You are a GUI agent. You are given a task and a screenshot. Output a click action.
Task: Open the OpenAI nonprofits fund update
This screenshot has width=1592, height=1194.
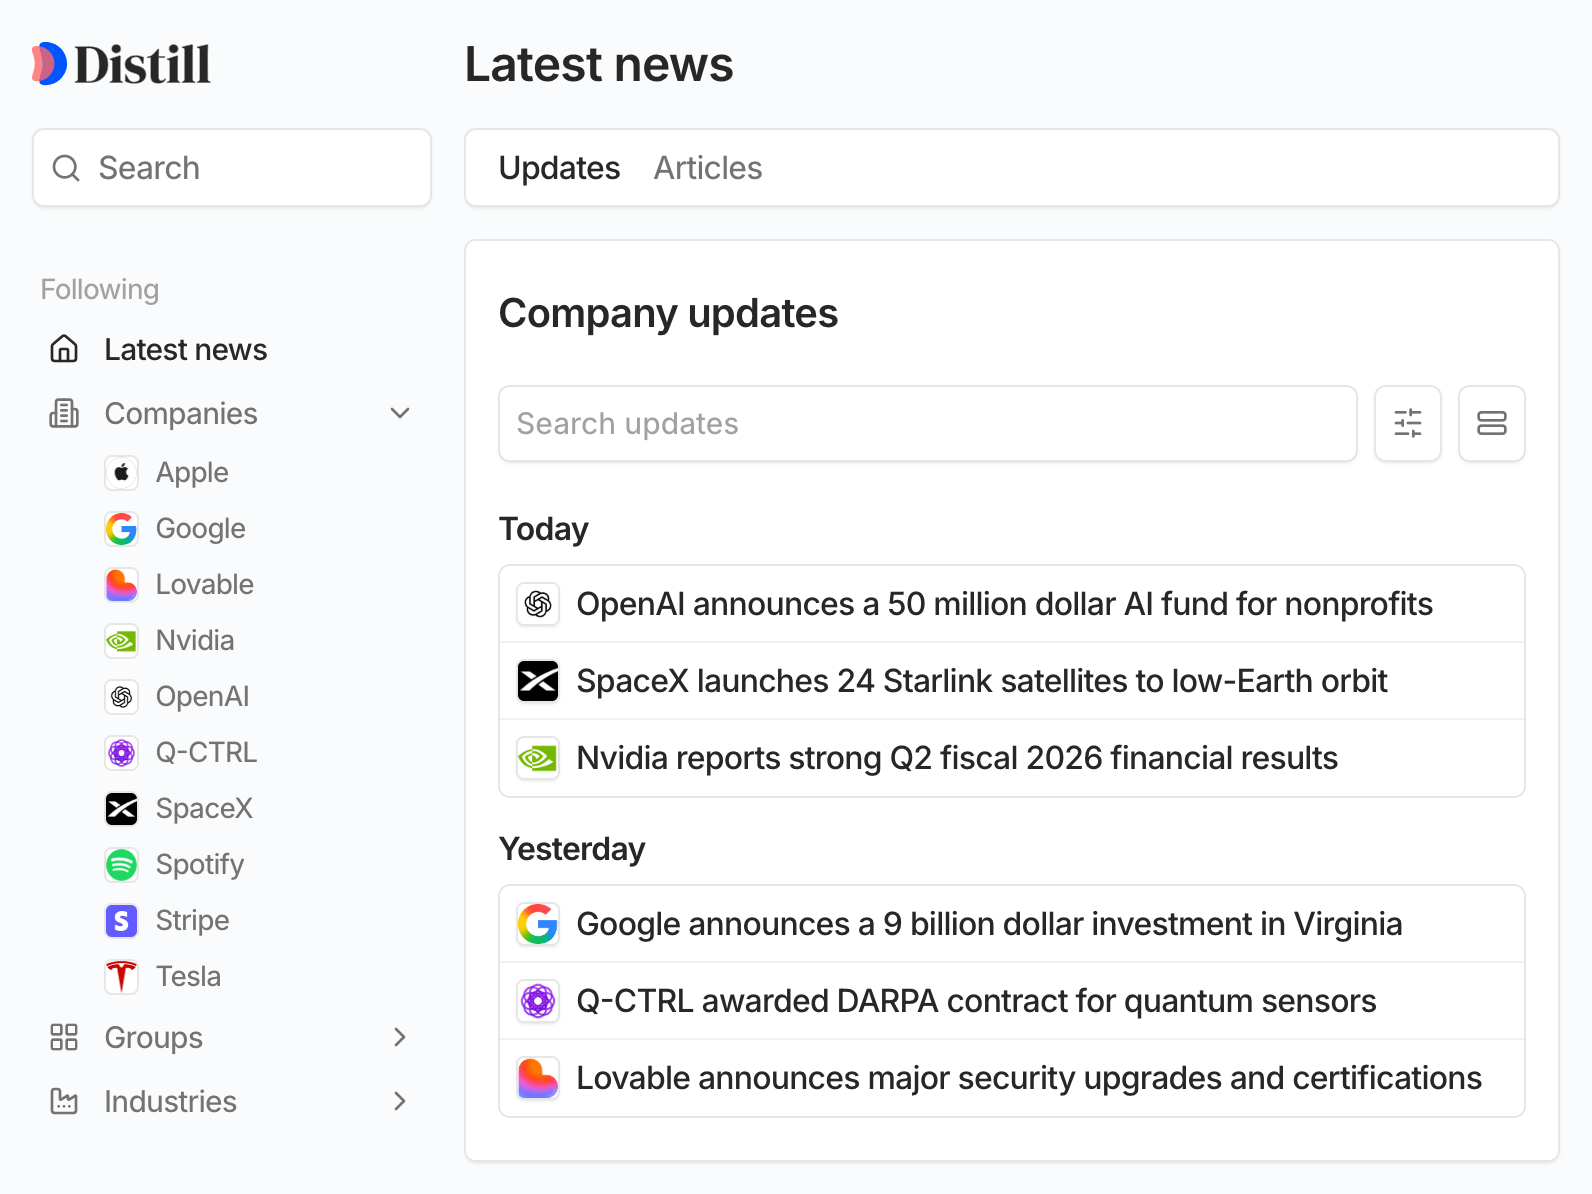click(1004, 604)
